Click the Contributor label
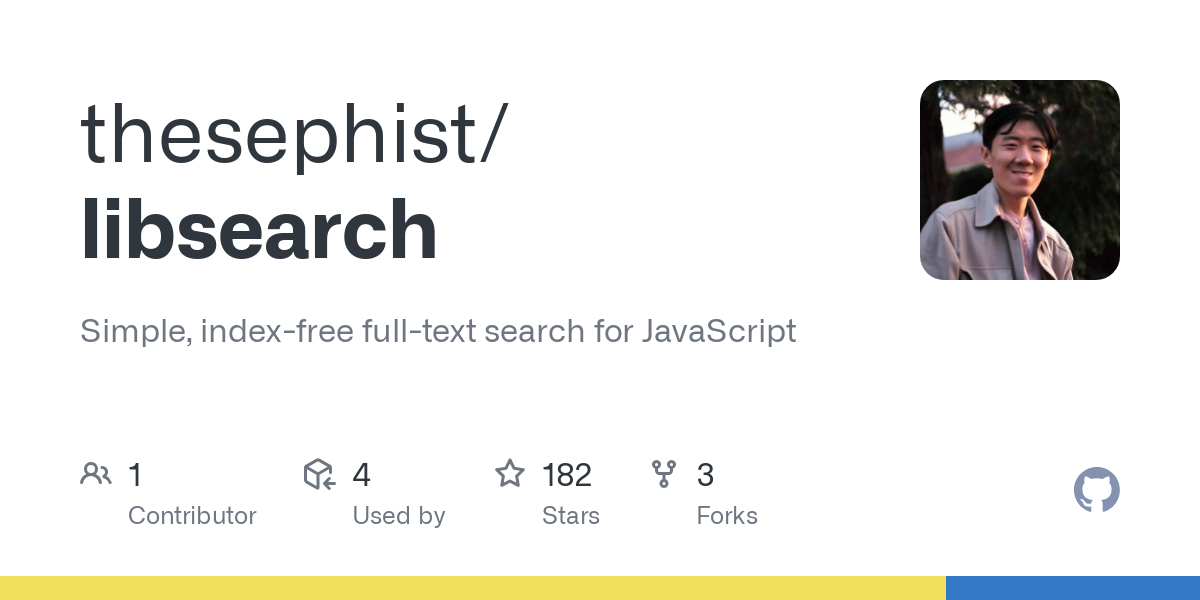Image resolution: width=1200 pixels, height=600 pixels. (x=192, y=516)
